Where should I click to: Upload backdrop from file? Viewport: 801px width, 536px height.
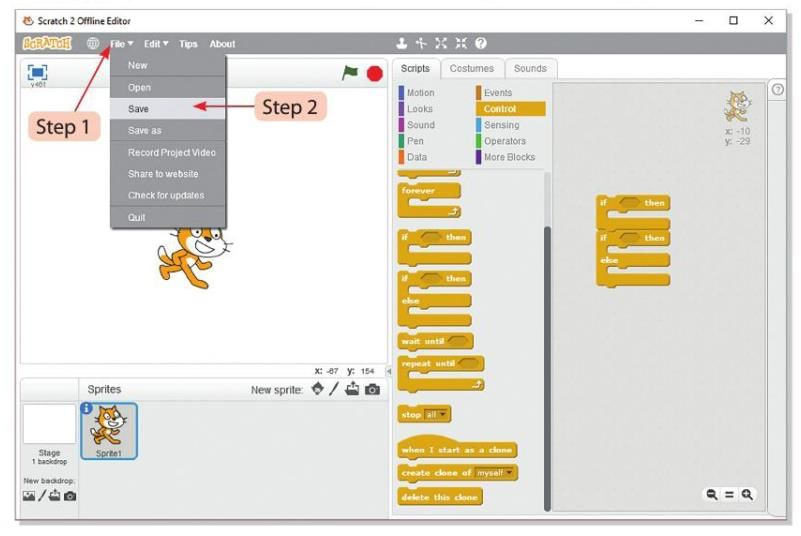55,496
